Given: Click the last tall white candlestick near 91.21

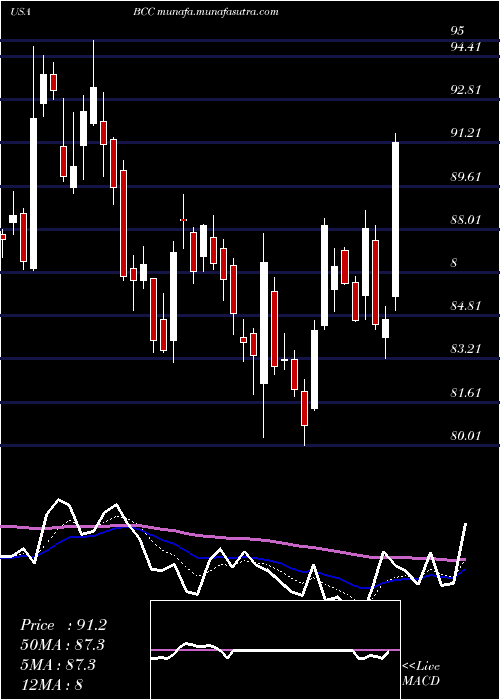Looking at the screenshot, I should click(396, 219).
